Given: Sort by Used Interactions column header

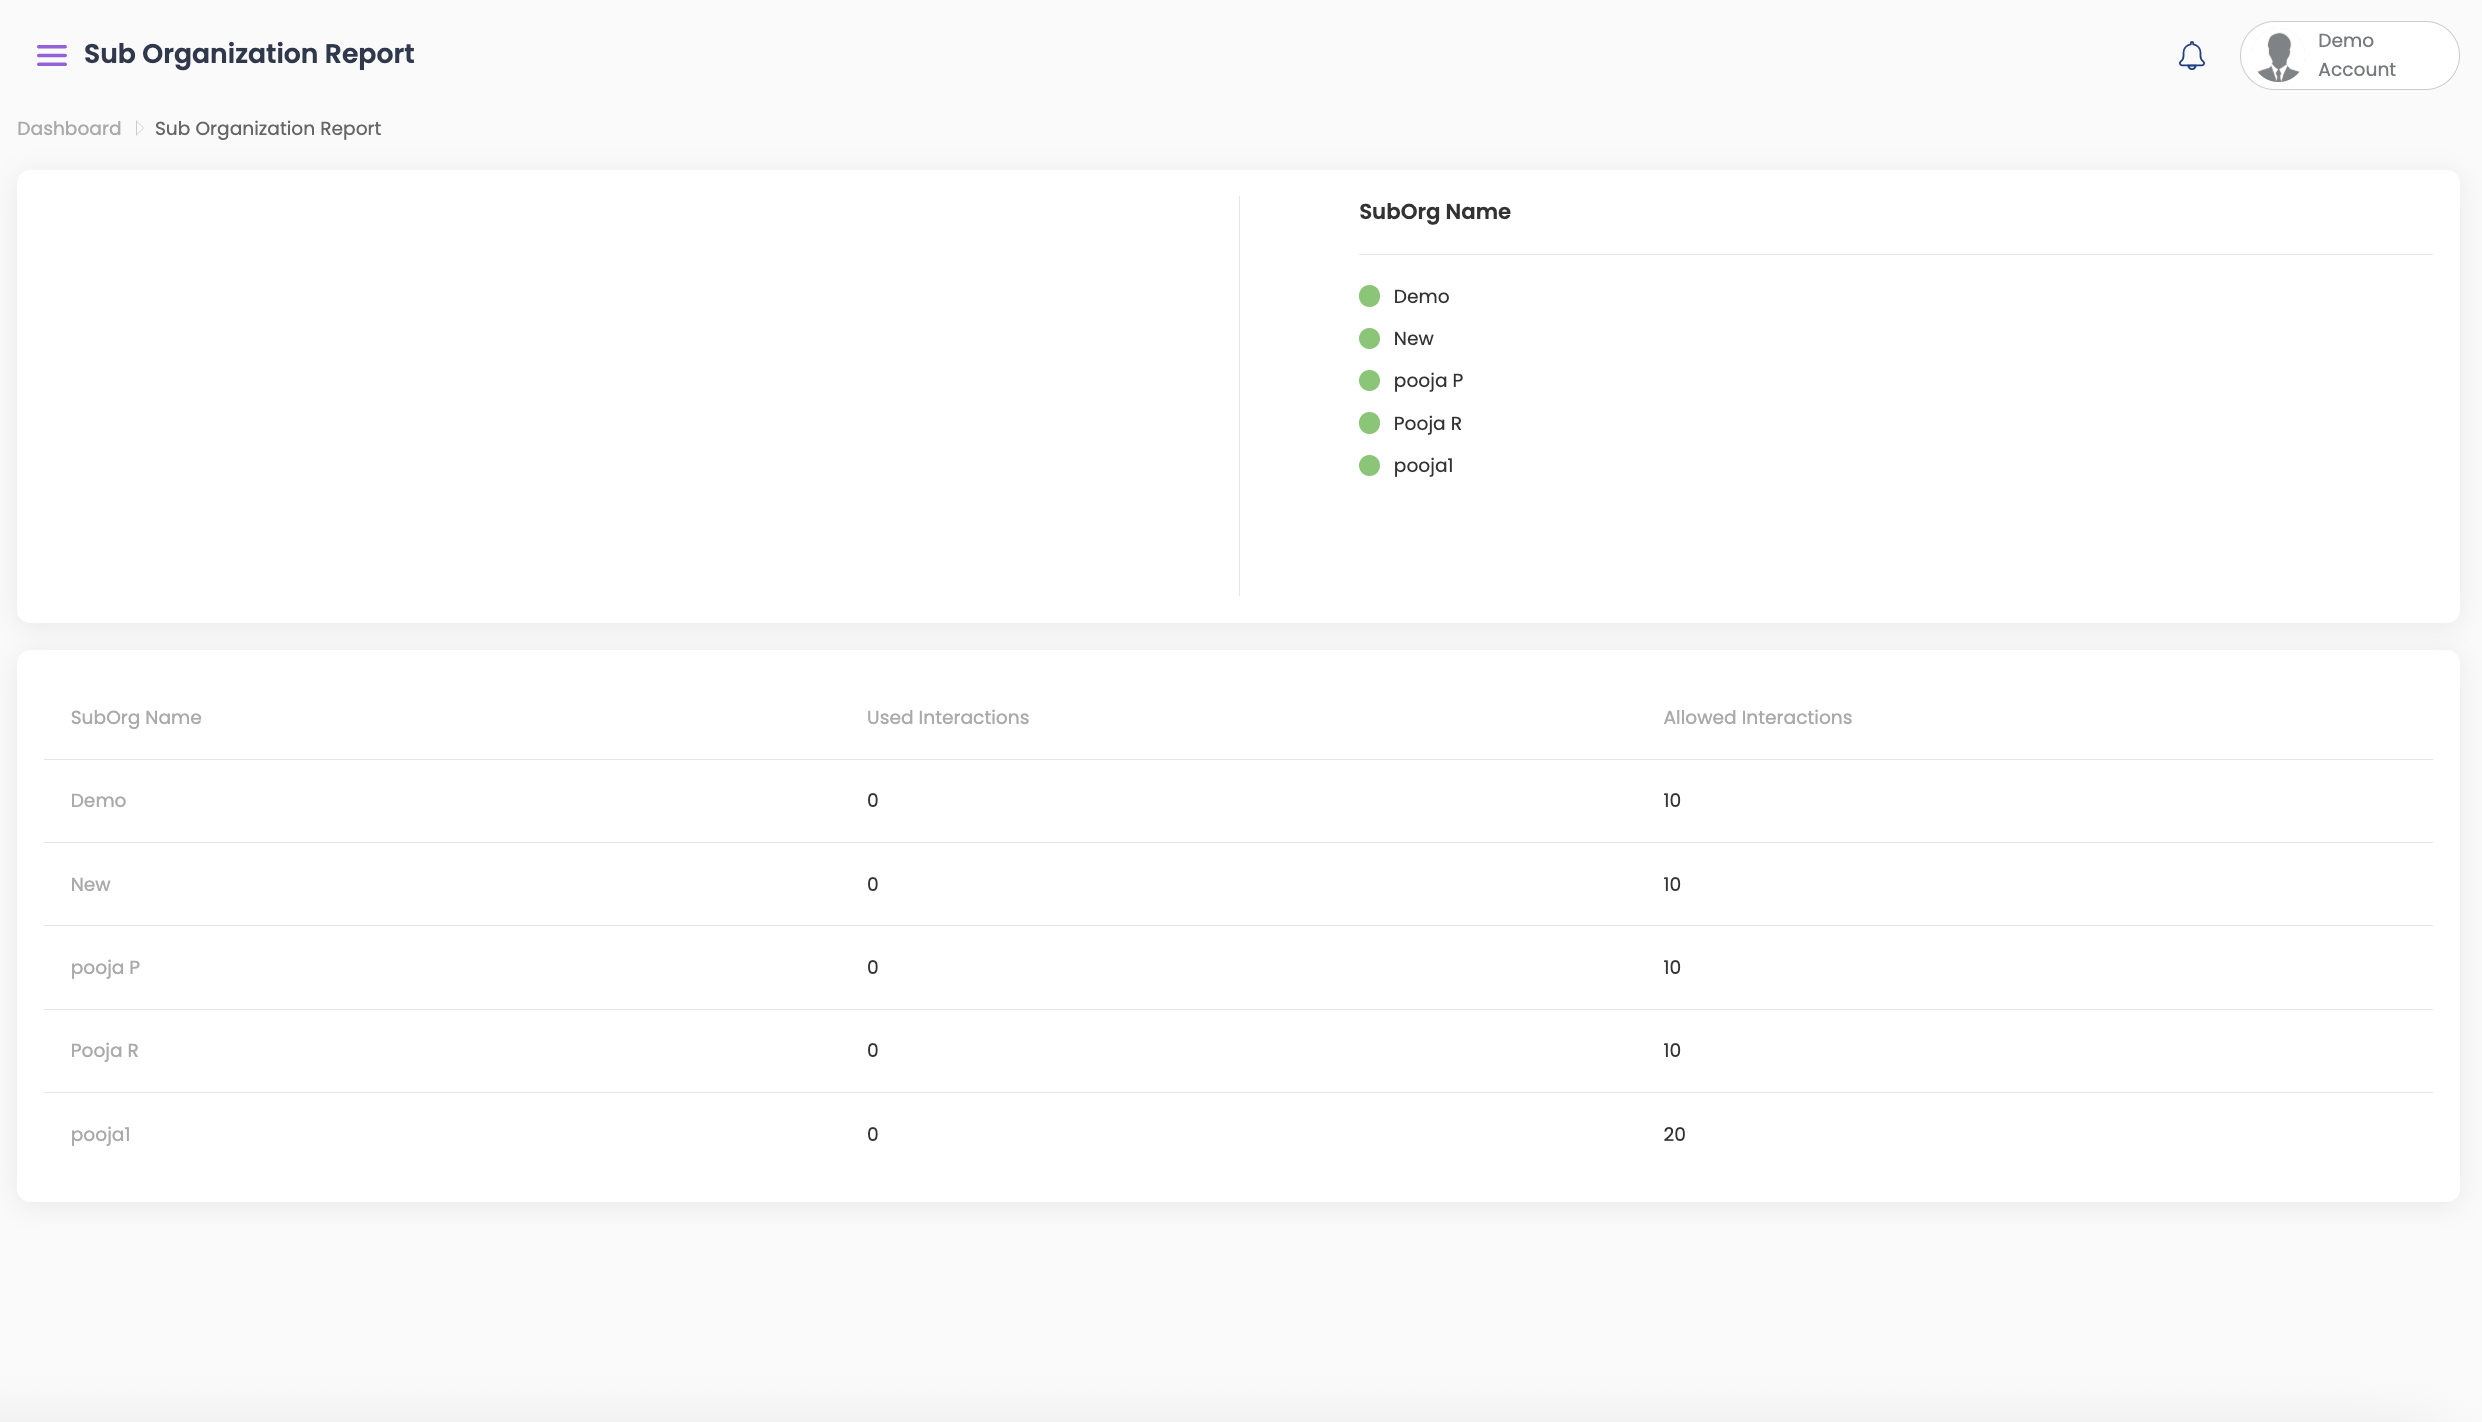Looking at the screenshot, I should coord(947,717).
